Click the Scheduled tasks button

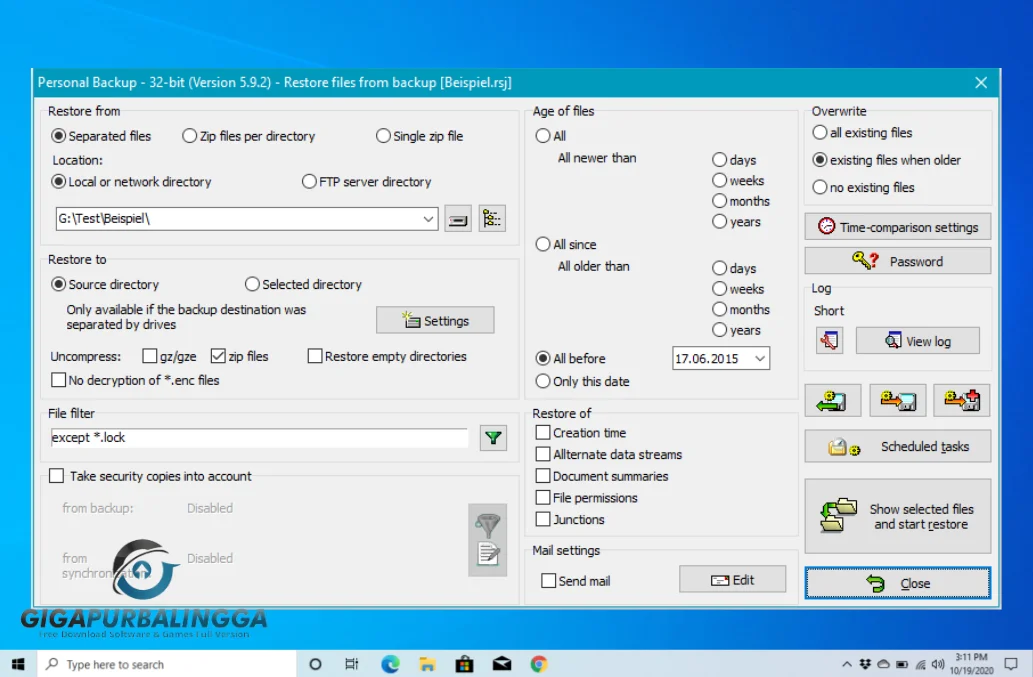click(897, 446)
